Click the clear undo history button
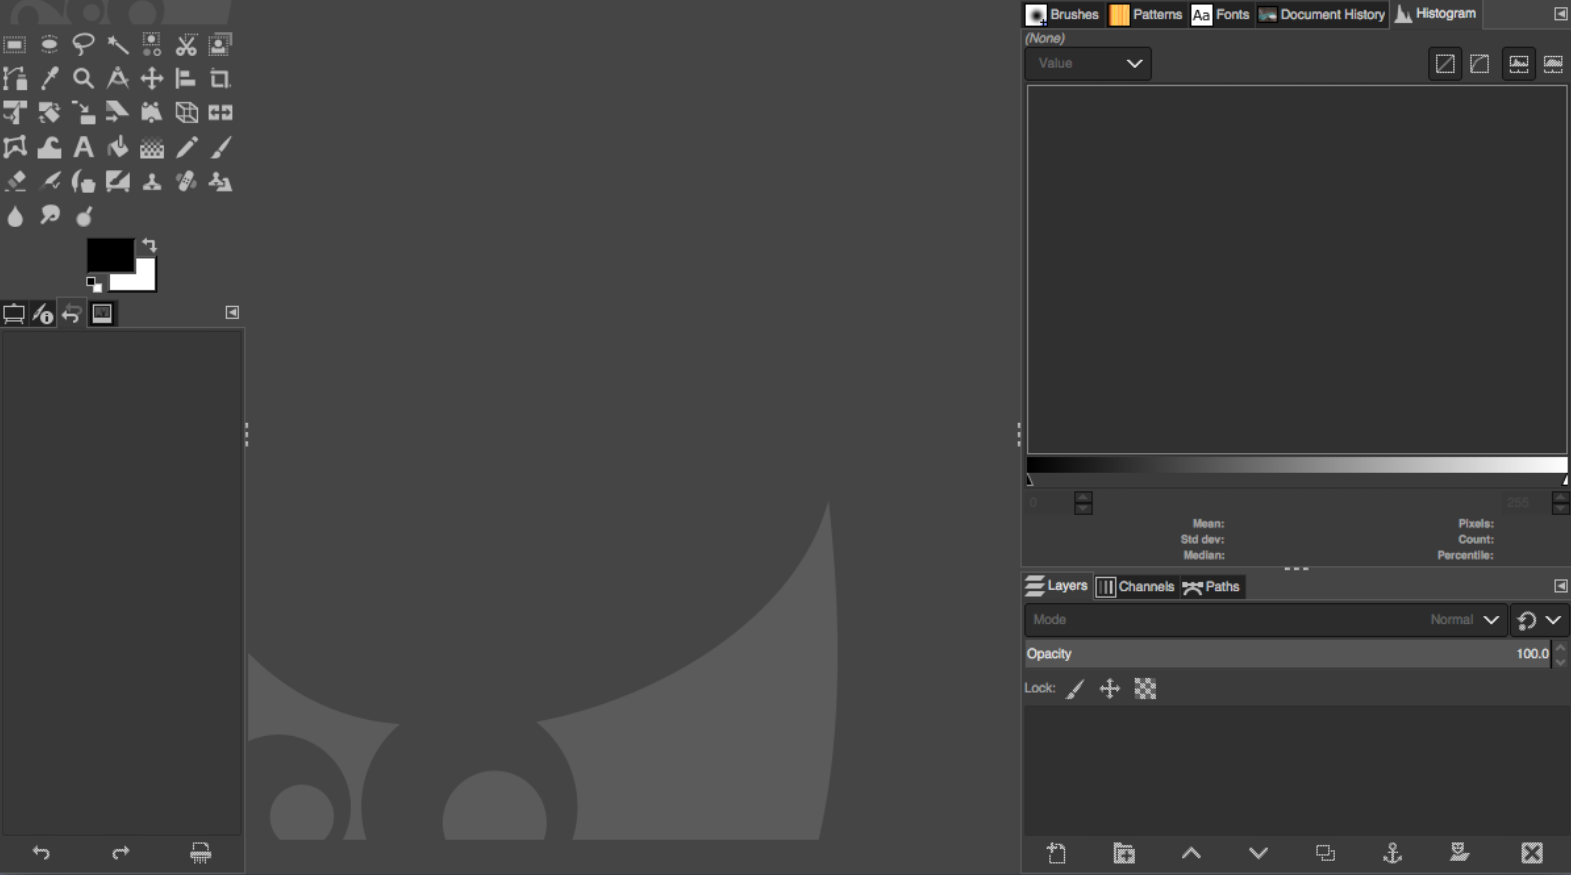The width and height of the screenshot is (1571, 875). click(201, 853)
